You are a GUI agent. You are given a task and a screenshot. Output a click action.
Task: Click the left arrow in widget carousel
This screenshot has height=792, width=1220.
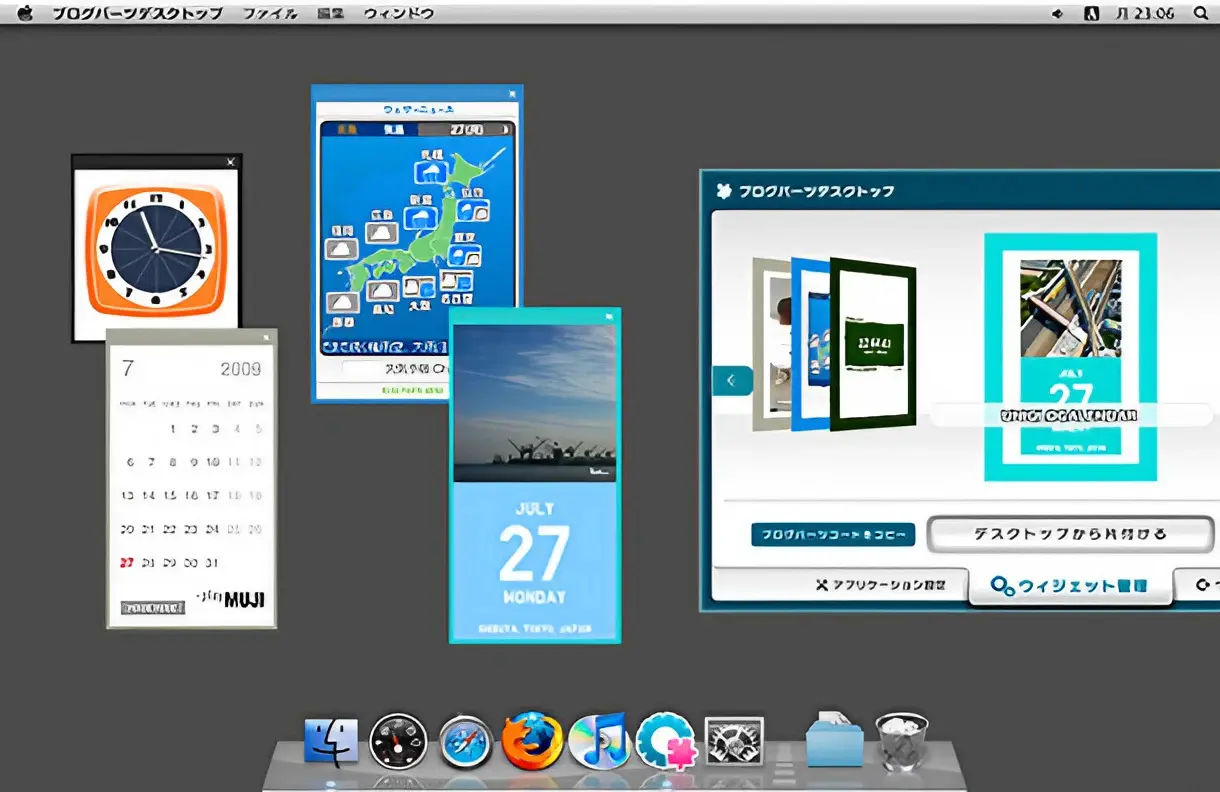[x=731, y=380]
